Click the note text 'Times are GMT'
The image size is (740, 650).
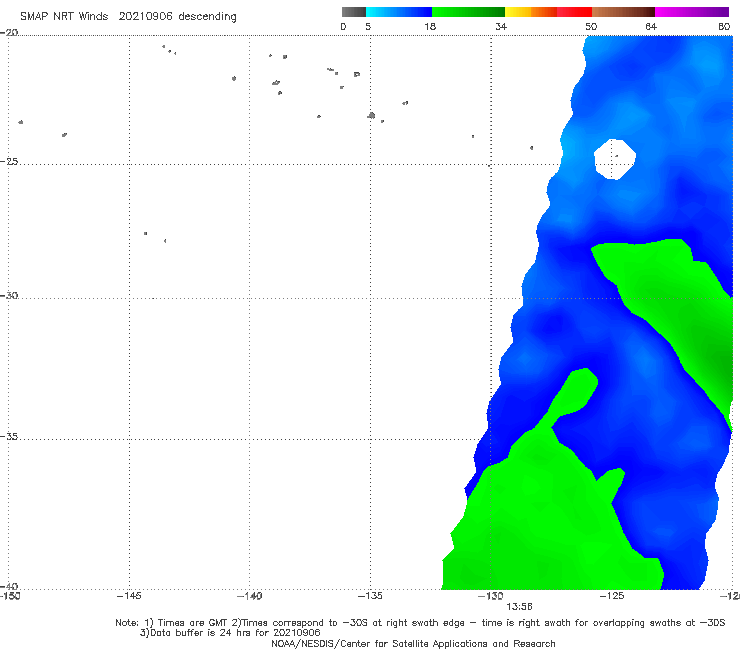[193, 623]
